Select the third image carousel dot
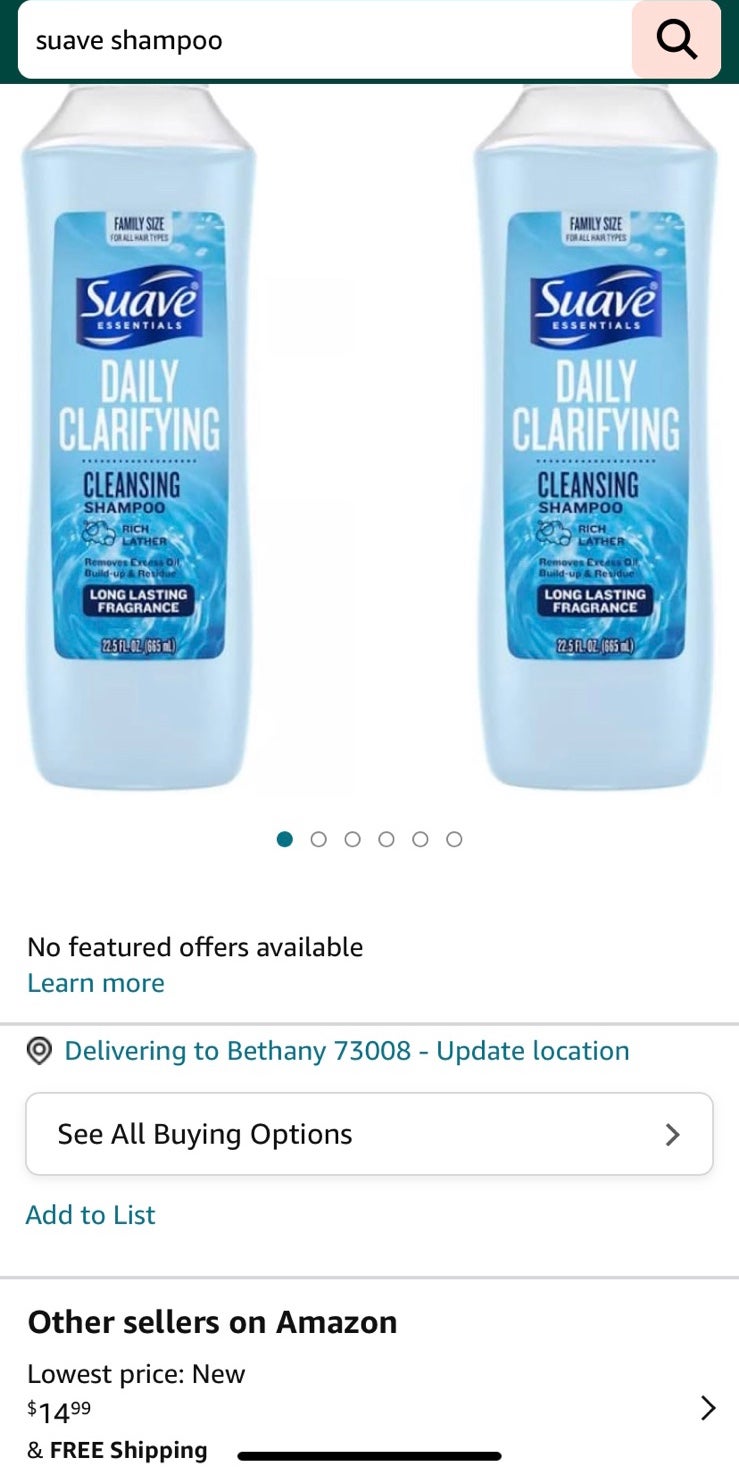Image resolution: width=739 pixels, height=1474 pixels. [352, 839]
